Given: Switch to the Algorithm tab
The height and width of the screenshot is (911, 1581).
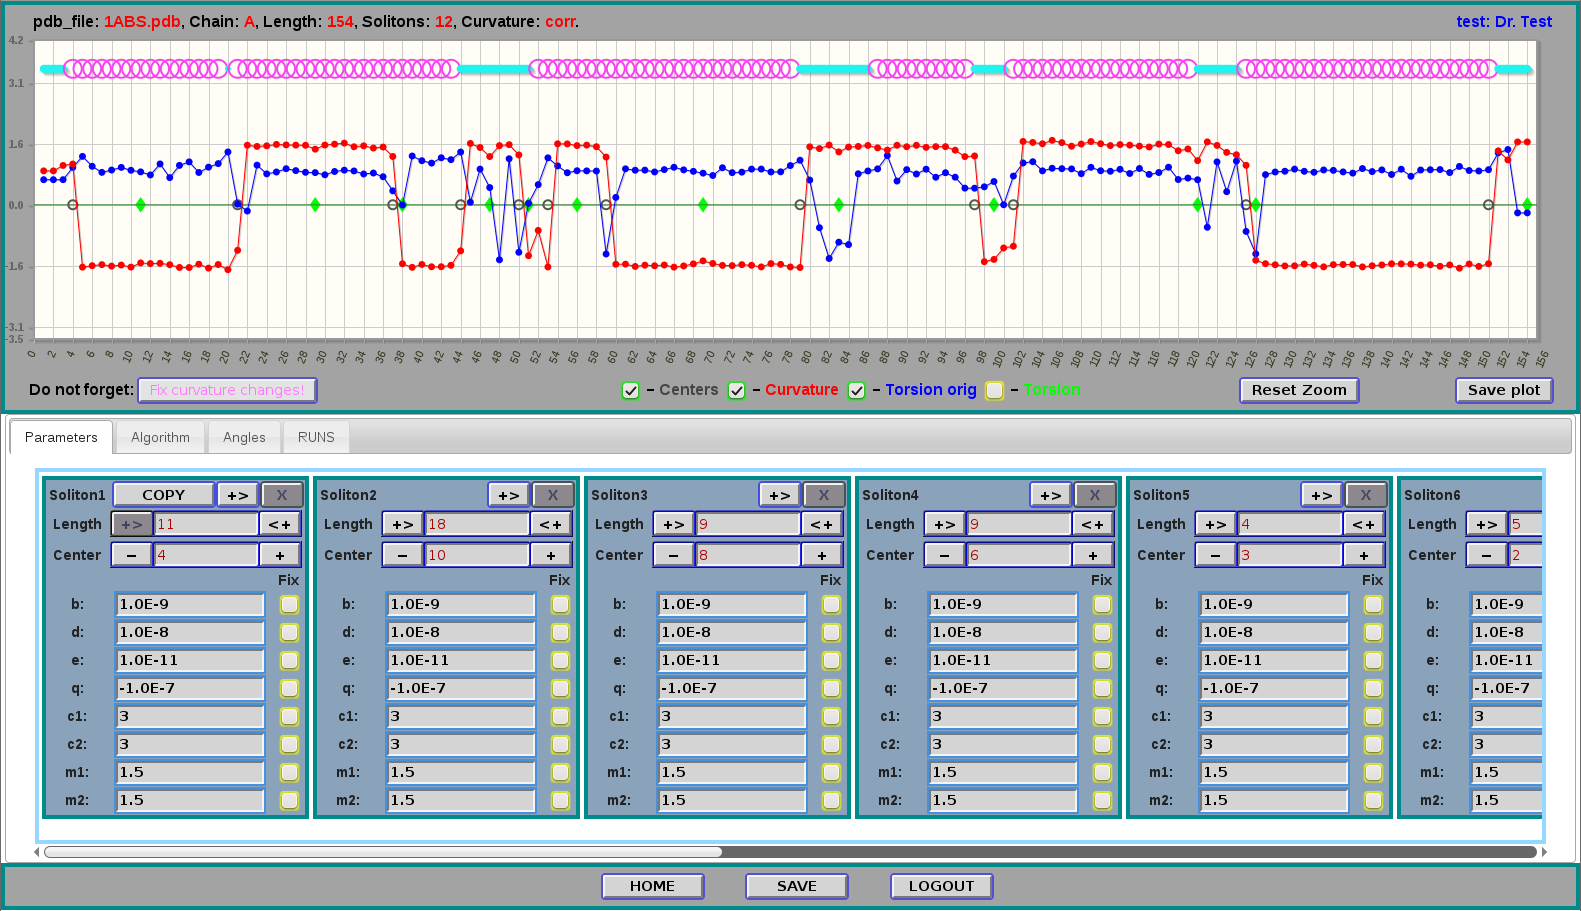Looking at the screenshot, I should pos(160,438).
